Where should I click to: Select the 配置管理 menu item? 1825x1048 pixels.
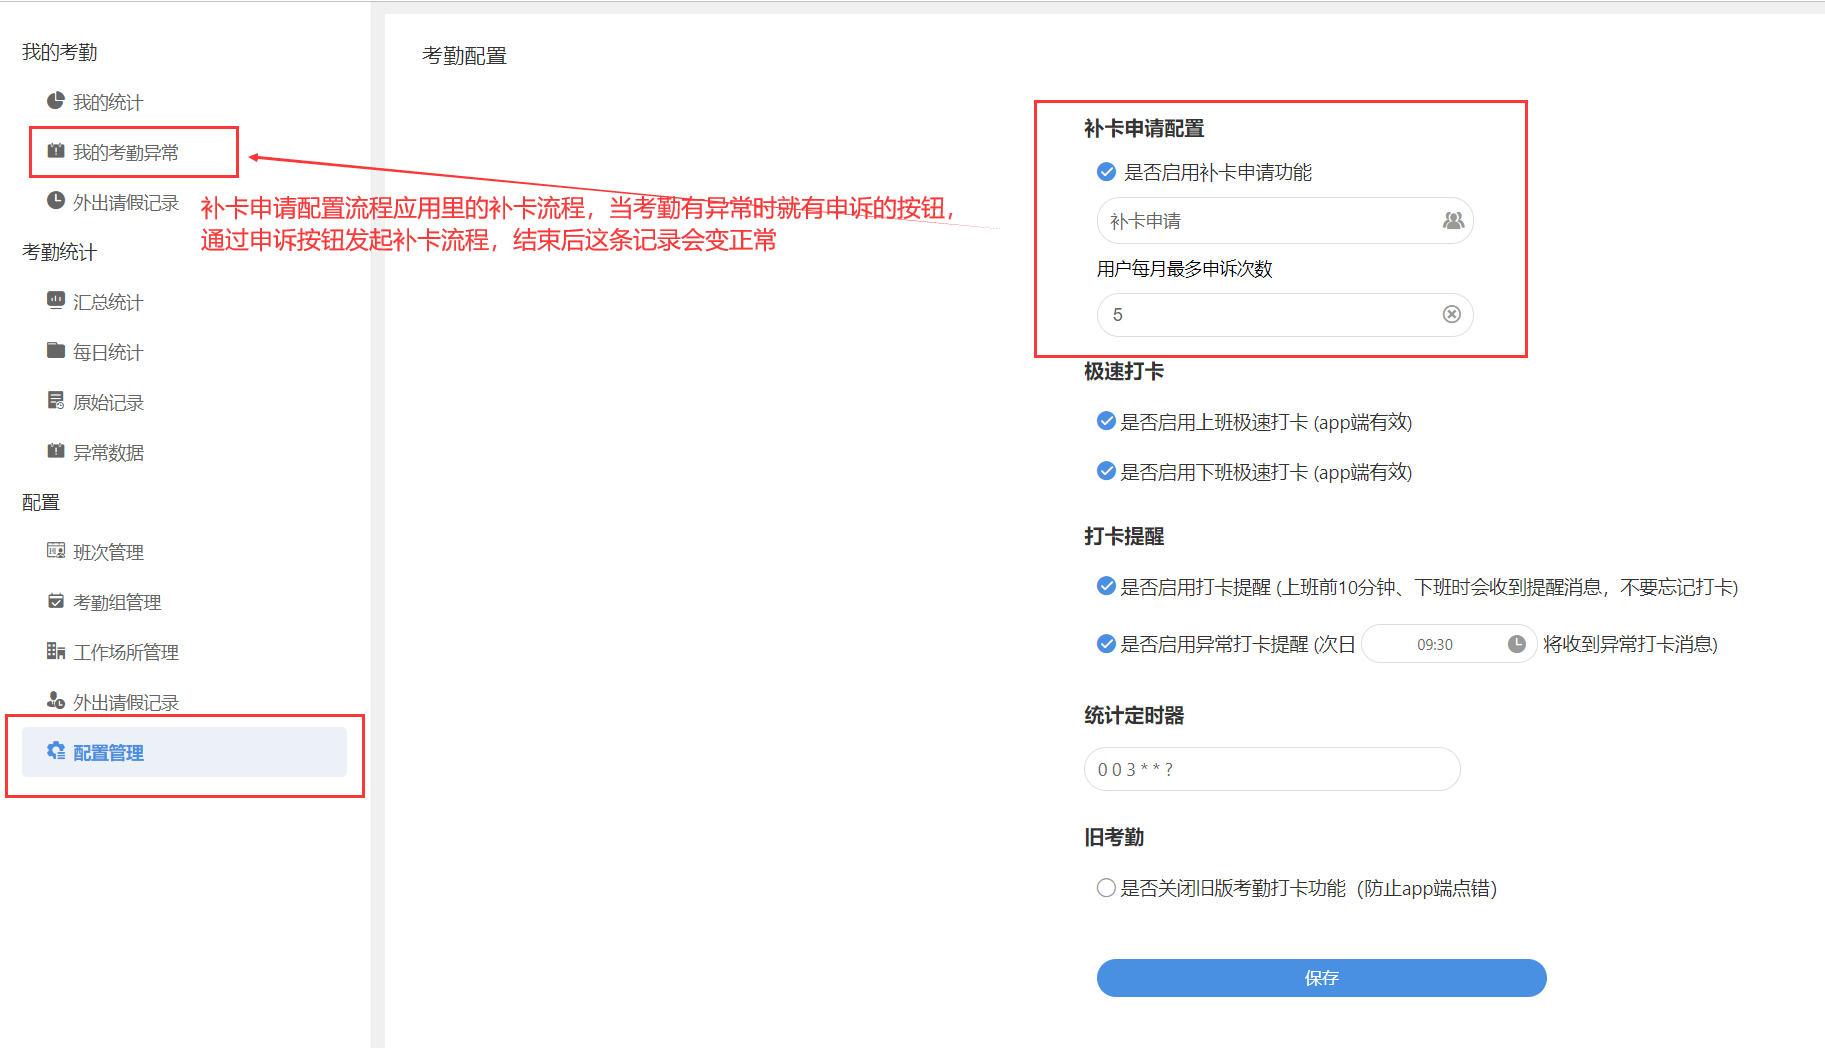pos(184,752)
